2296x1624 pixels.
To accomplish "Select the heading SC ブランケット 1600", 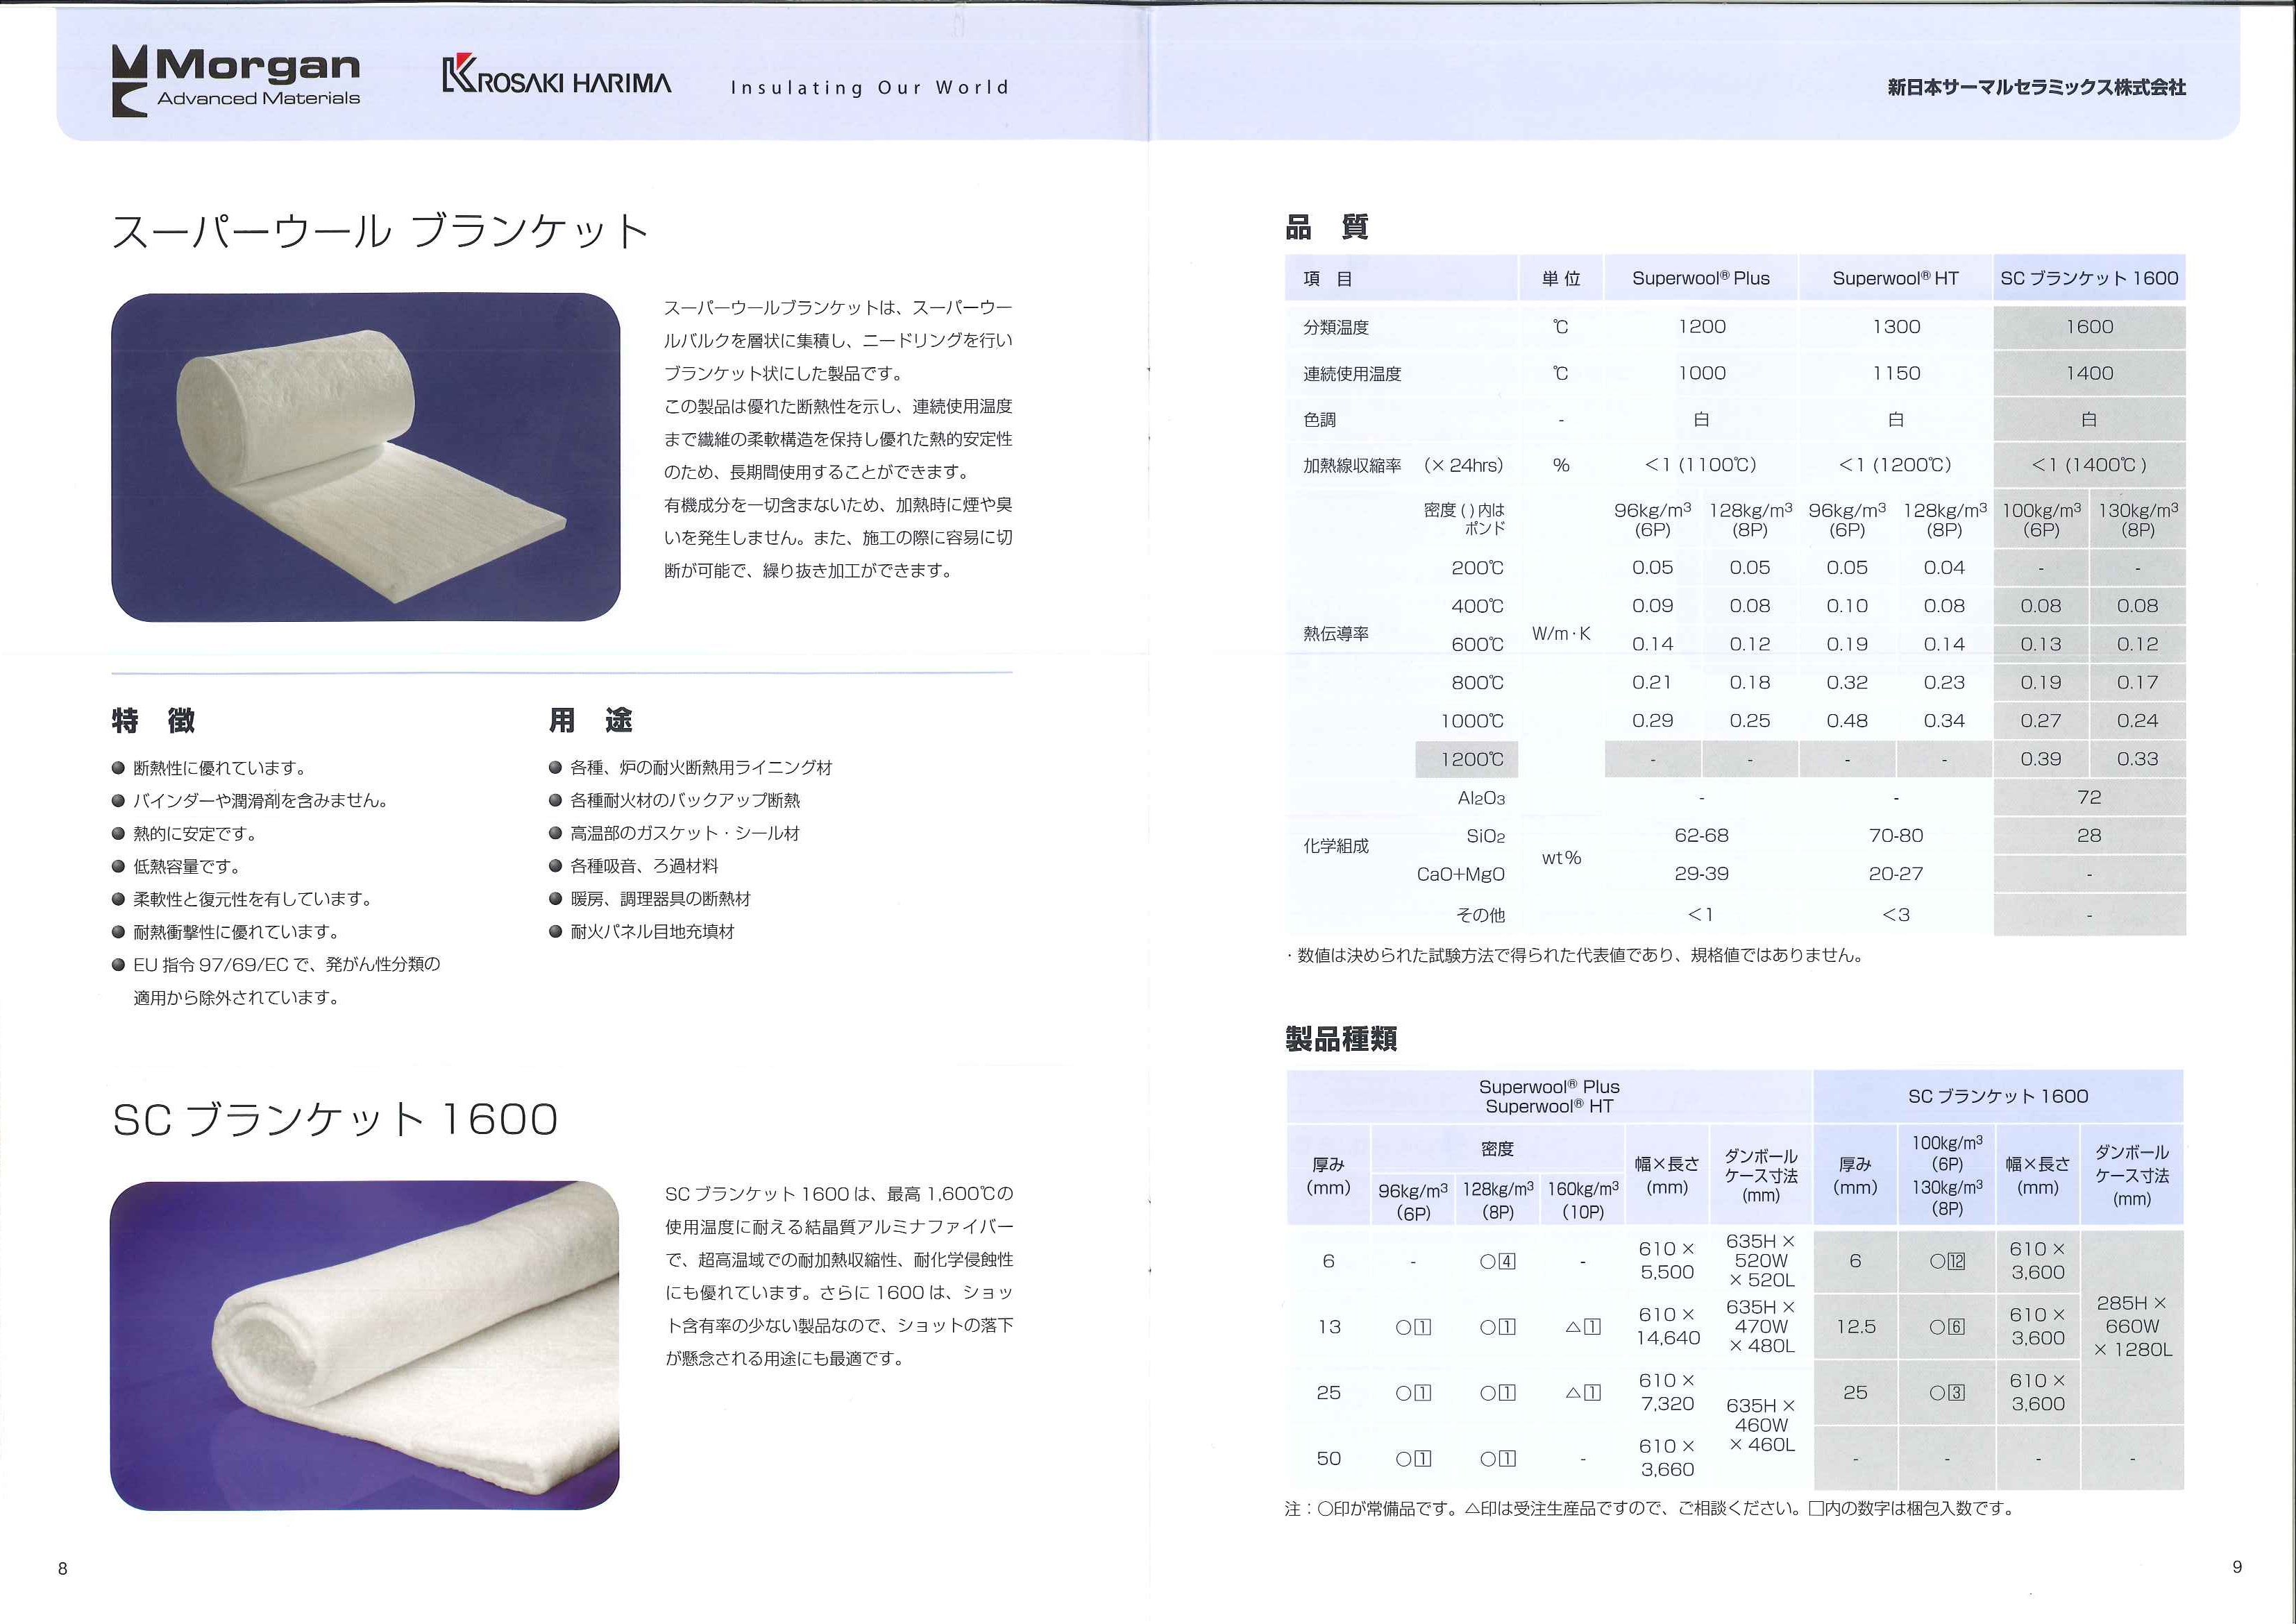I will tap(335, 1120).
